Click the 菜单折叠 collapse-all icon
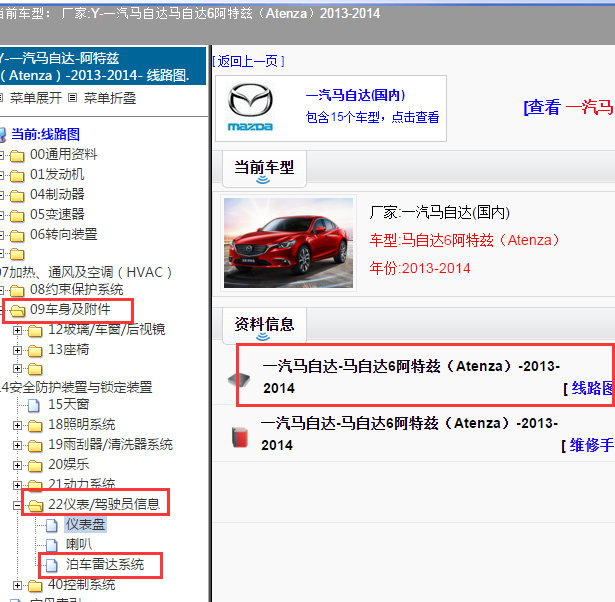The width and height of the screenshot is (615, 602). pos(73,97)
